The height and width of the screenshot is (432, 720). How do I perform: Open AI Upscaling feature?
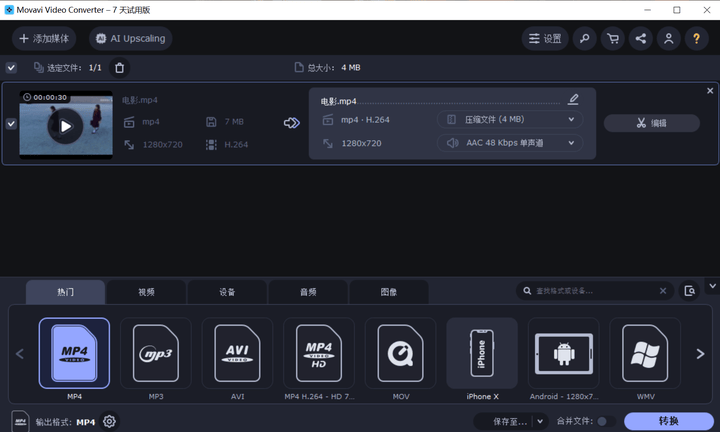point(130,39)
